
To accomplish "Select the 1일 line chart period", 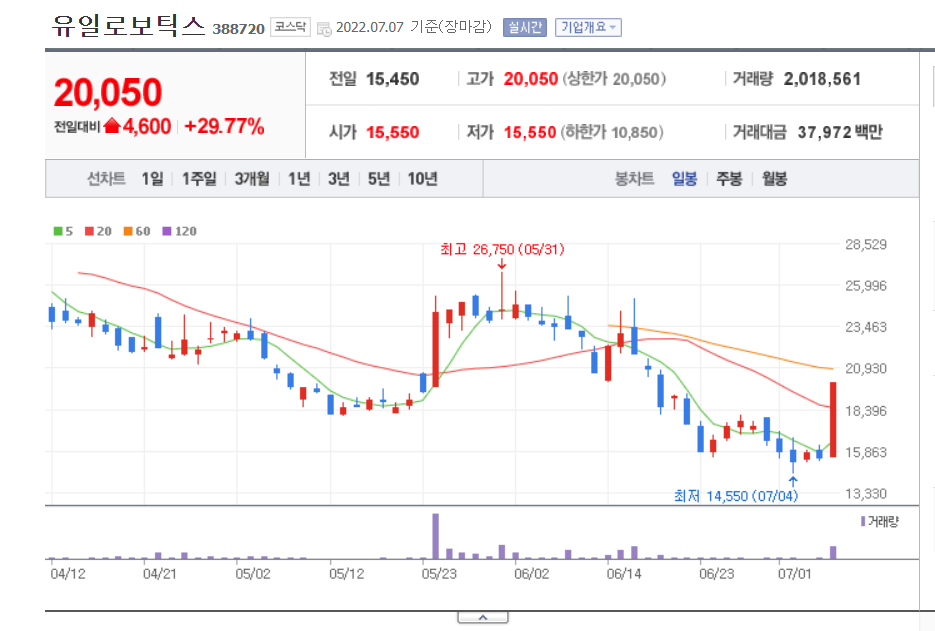I will point(152,178).
